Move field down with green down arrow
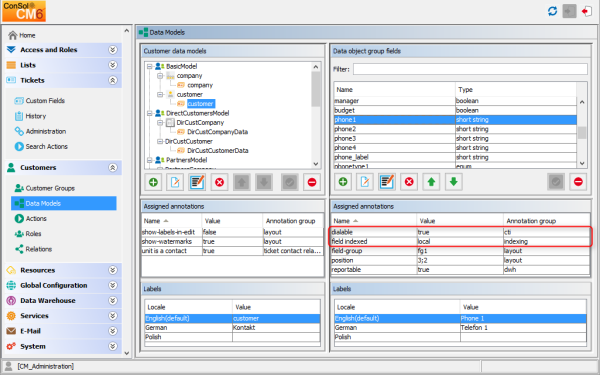The height and width of the screenshot is (375, 600). click(x=454, y=181)
